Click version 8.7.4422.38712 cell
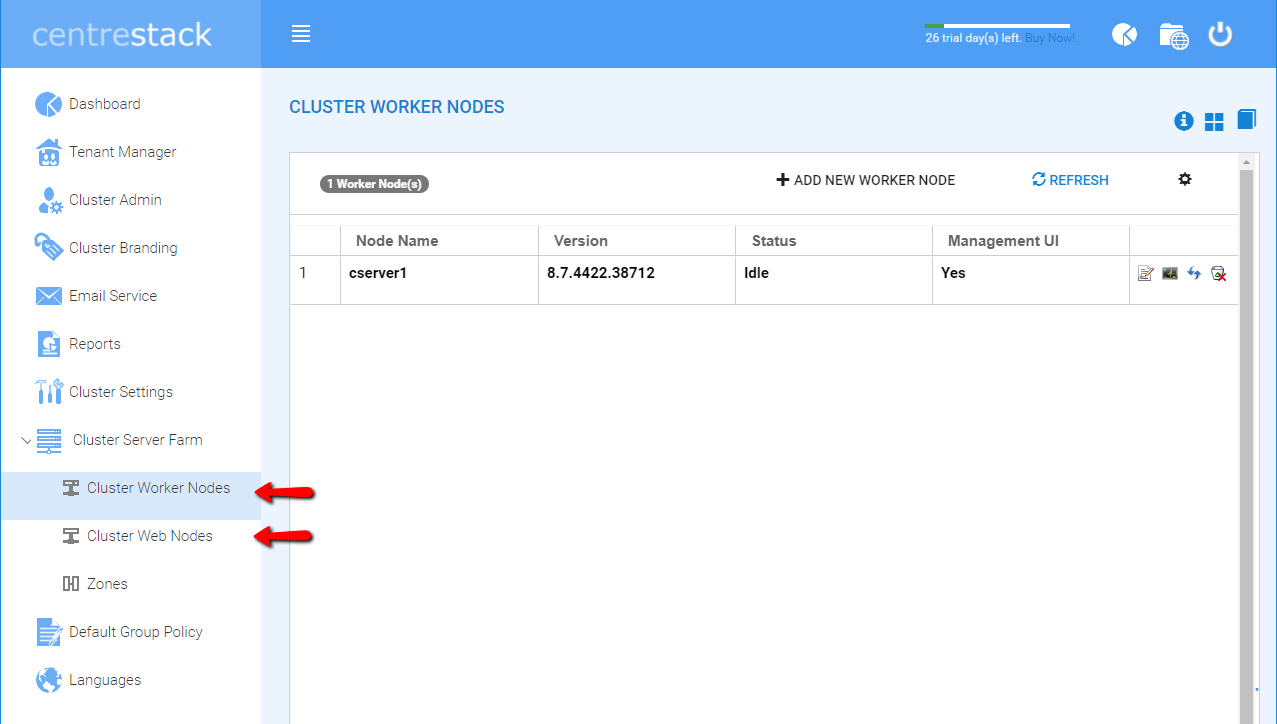1277x724 pixels. click(638, 280)
